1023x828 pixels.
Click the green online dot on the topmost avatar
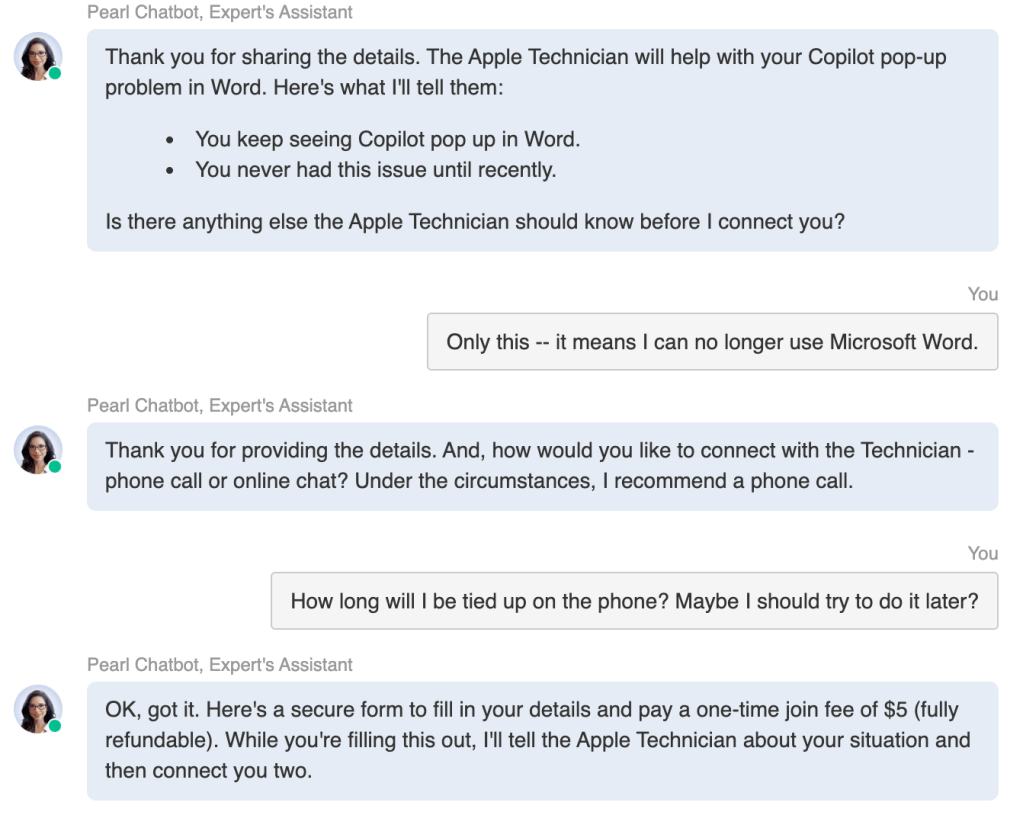click(x=54, y=74)
